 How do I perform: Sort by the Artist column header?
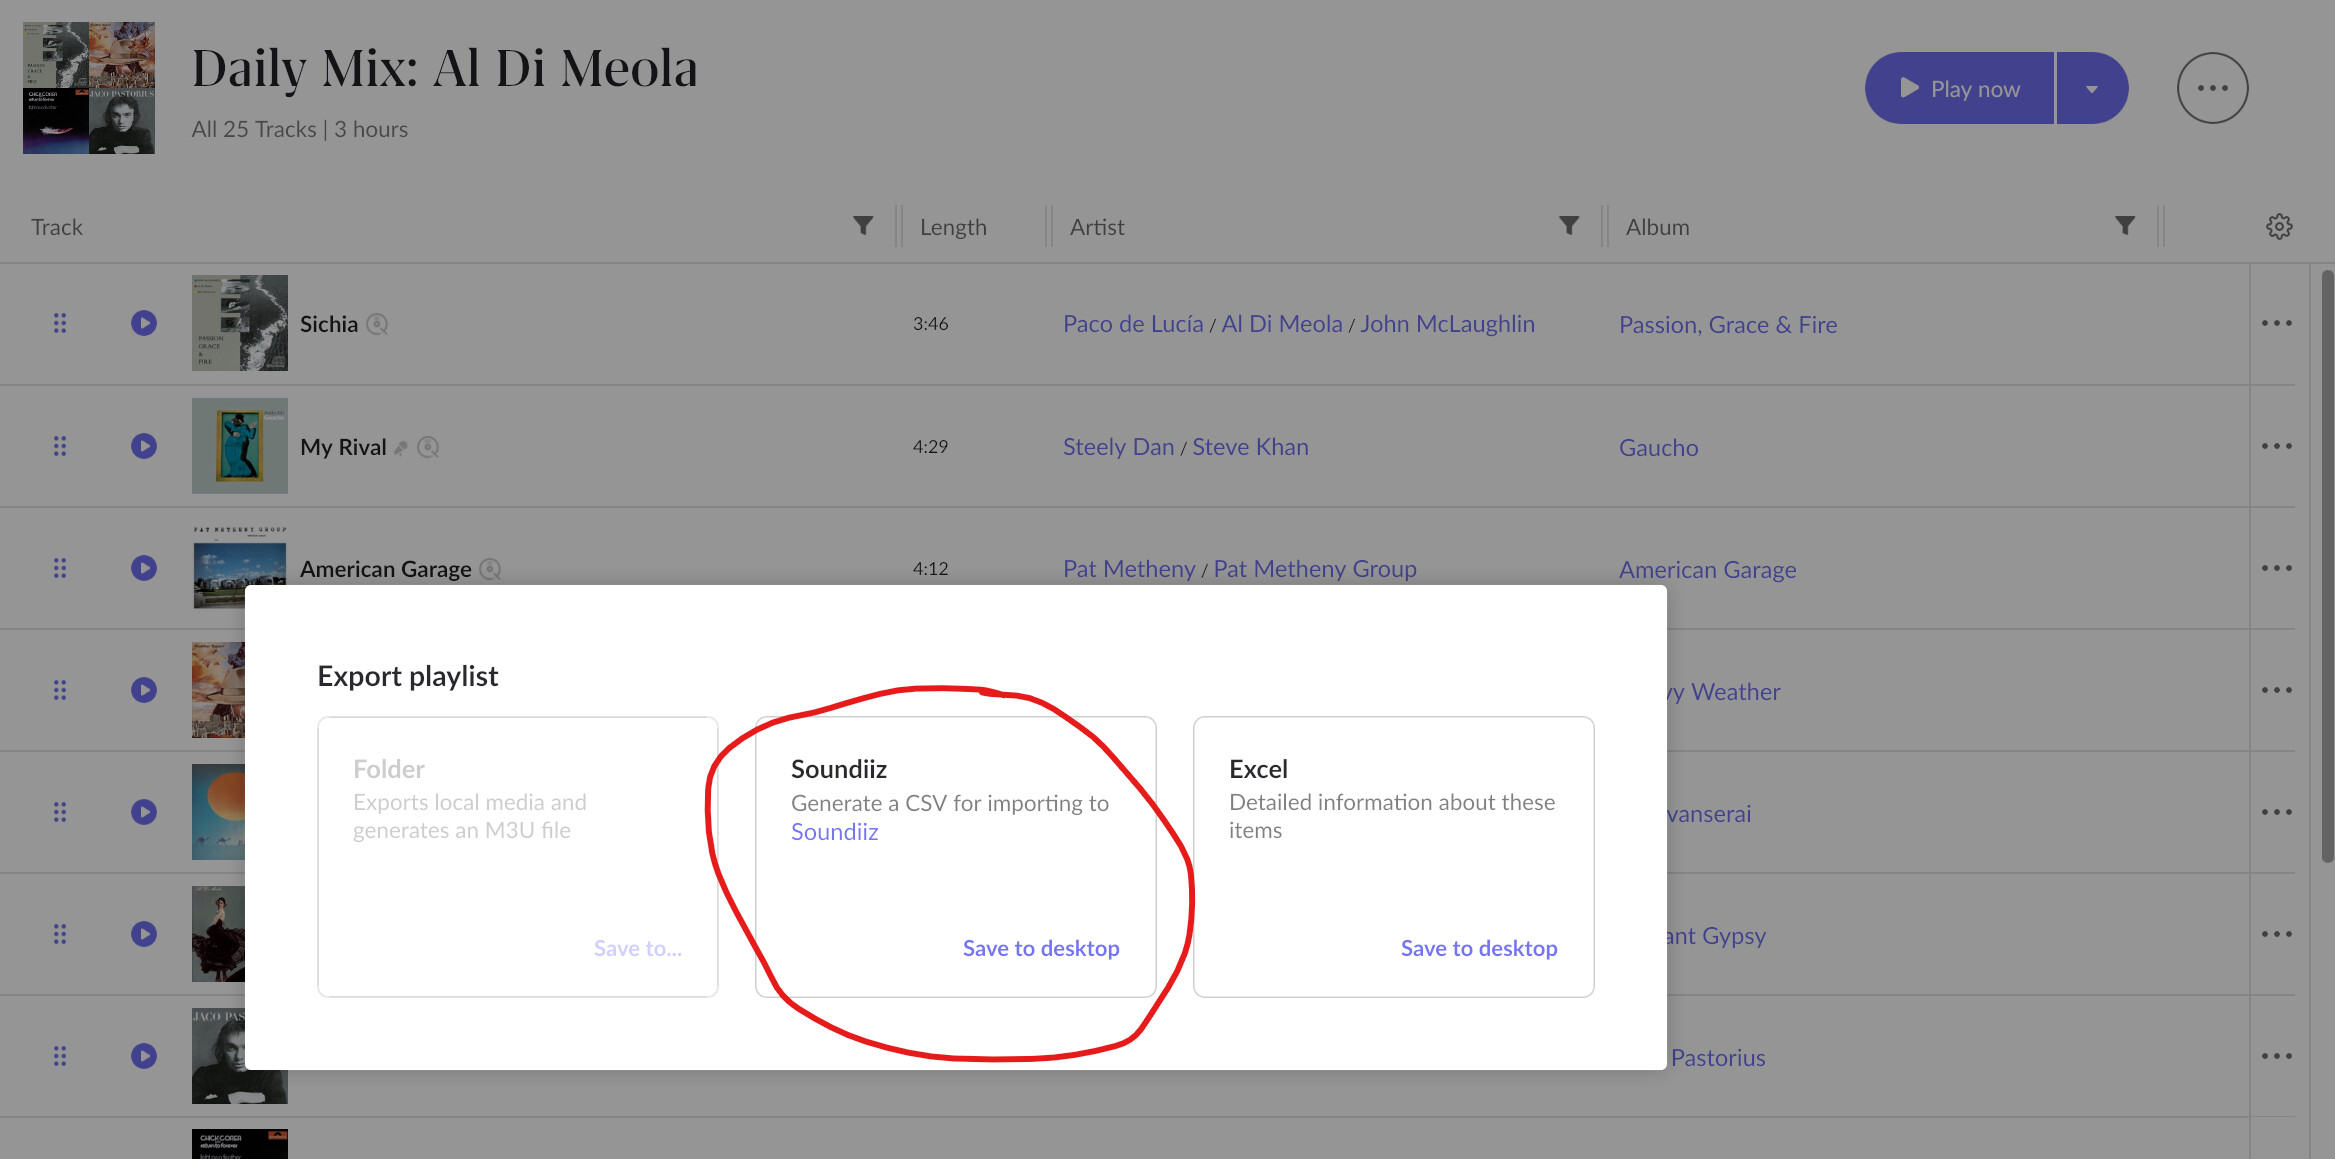(x=1097, y=227)
